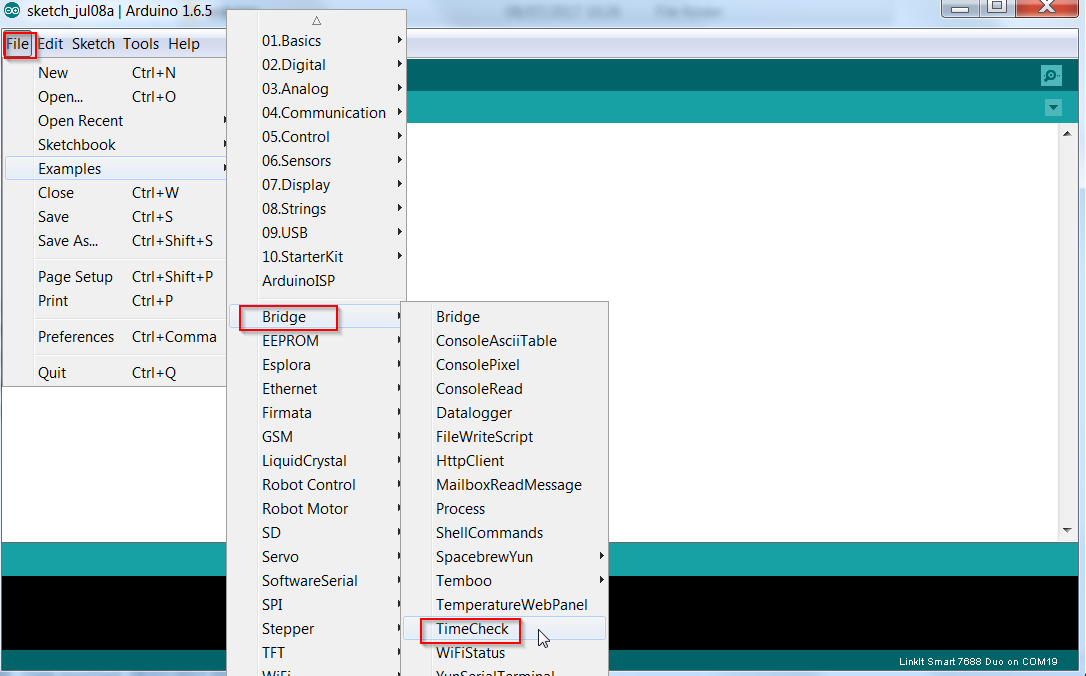Screen dimensions: 1086x676
Task: Select New from the File menu
Action: (53, 73)
